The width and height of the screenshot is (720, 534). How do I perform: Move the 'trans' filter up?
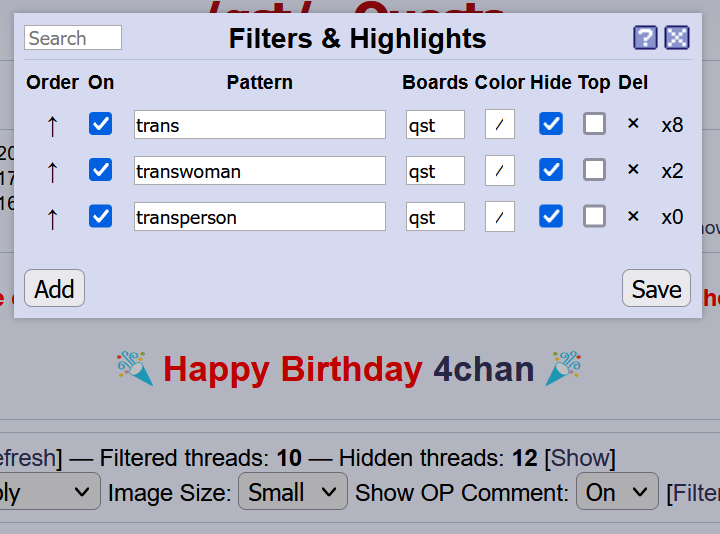(x=52, y=125)
